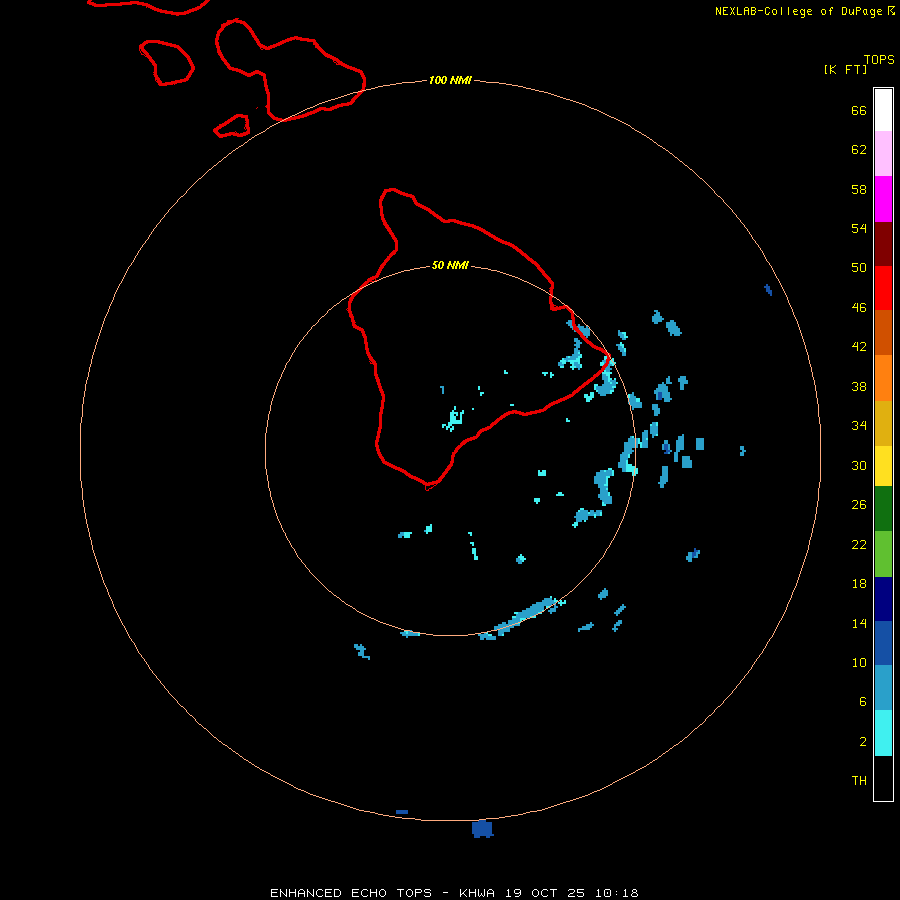
Task: Click the '[K FT]' legend units label
Action: [x=845, y=70]
